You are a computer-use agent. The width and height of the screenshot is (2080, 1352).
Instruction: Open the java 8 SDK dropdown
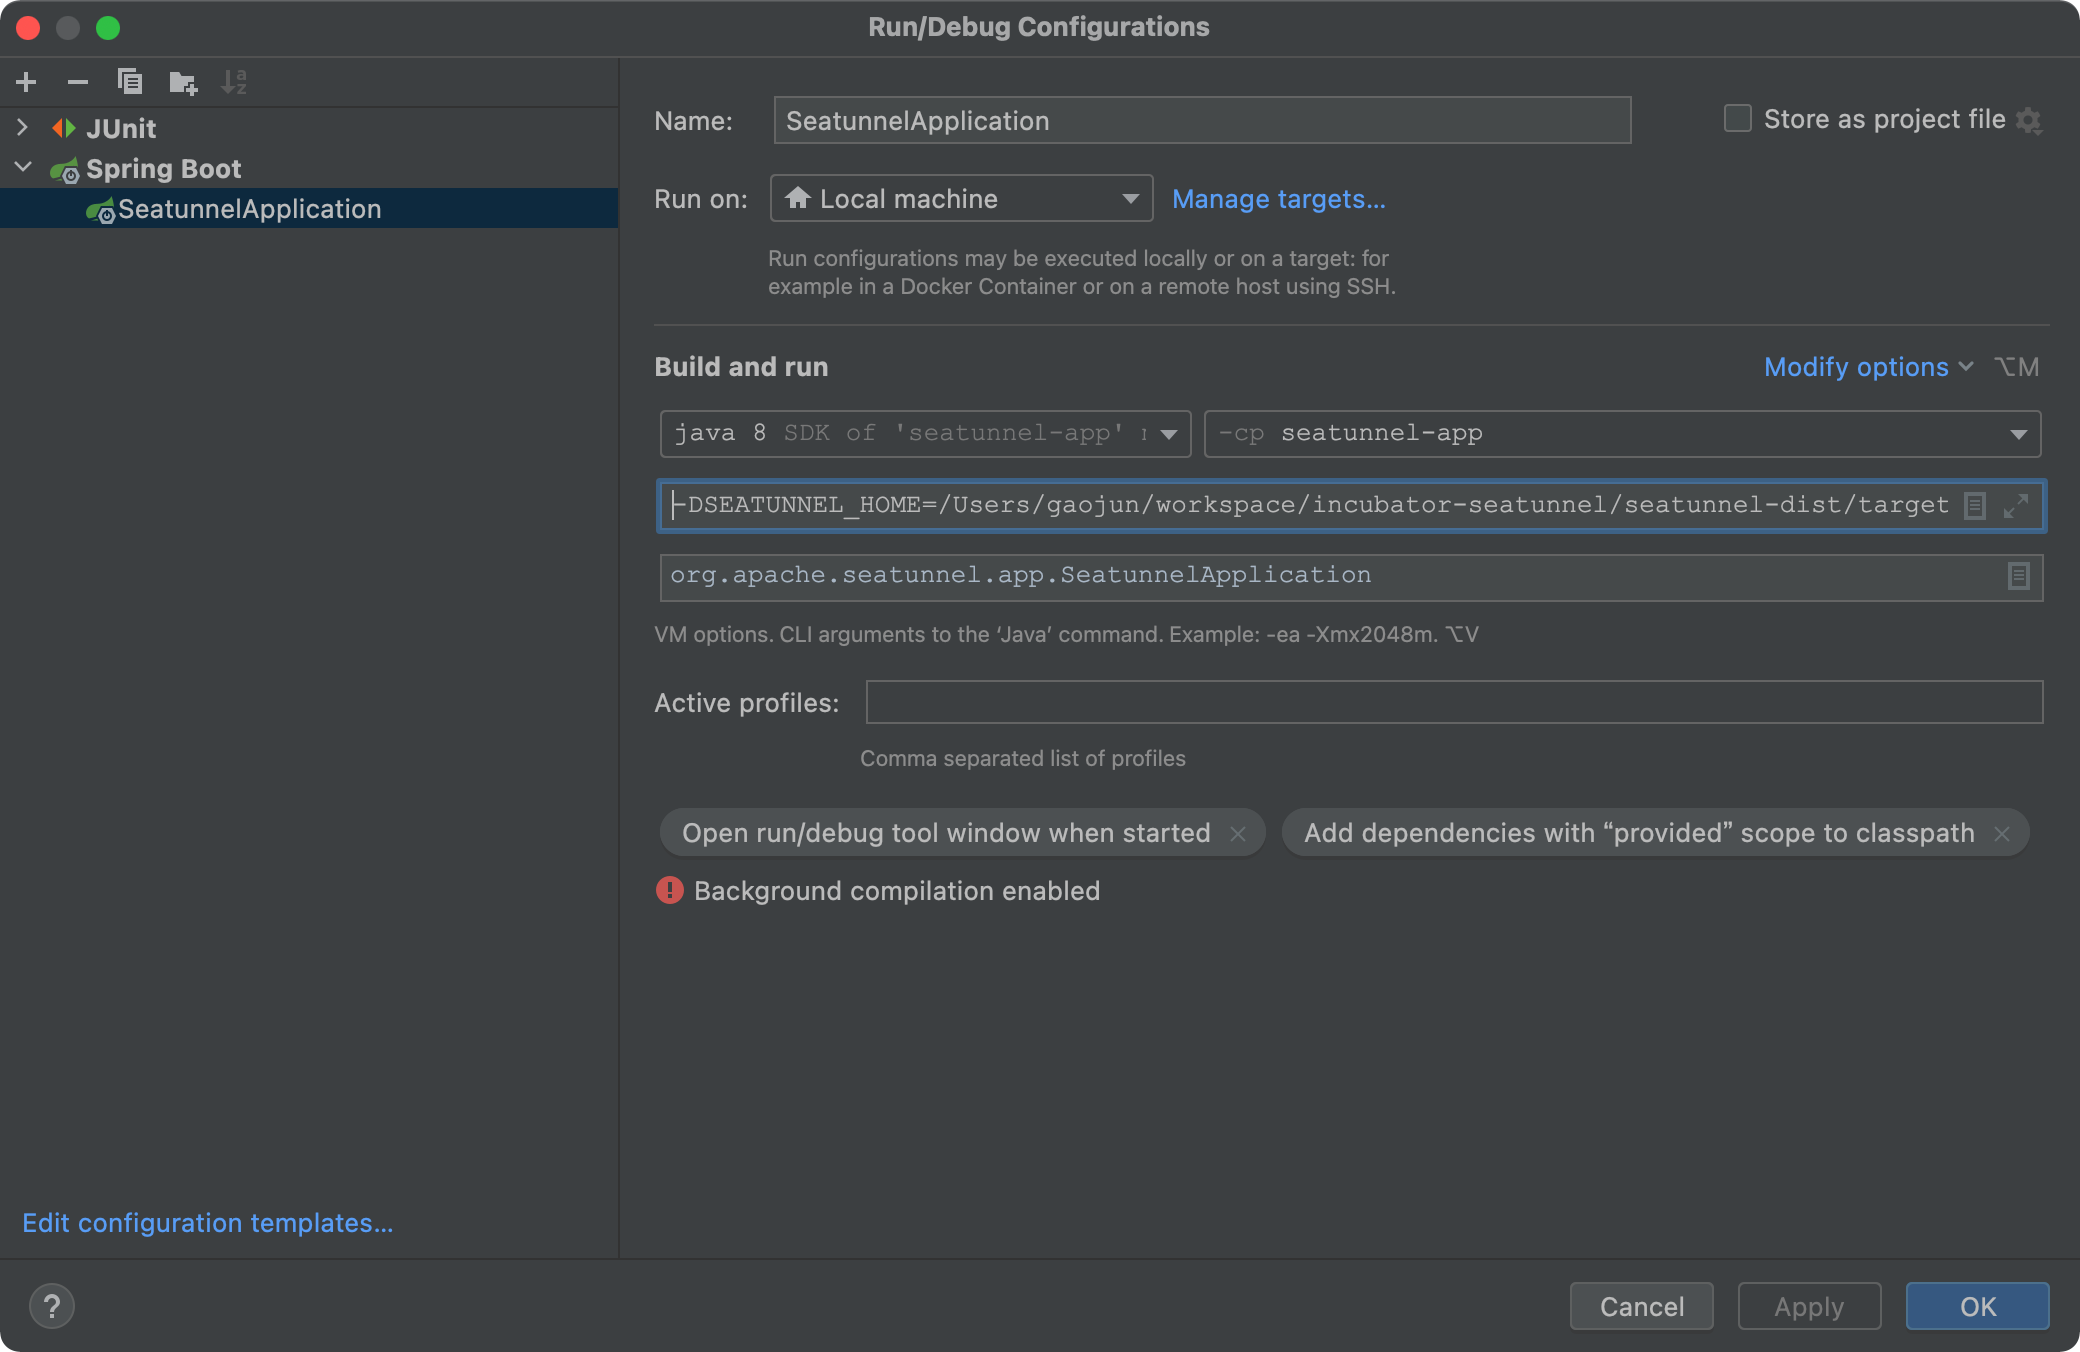(x=1168, y=434)
